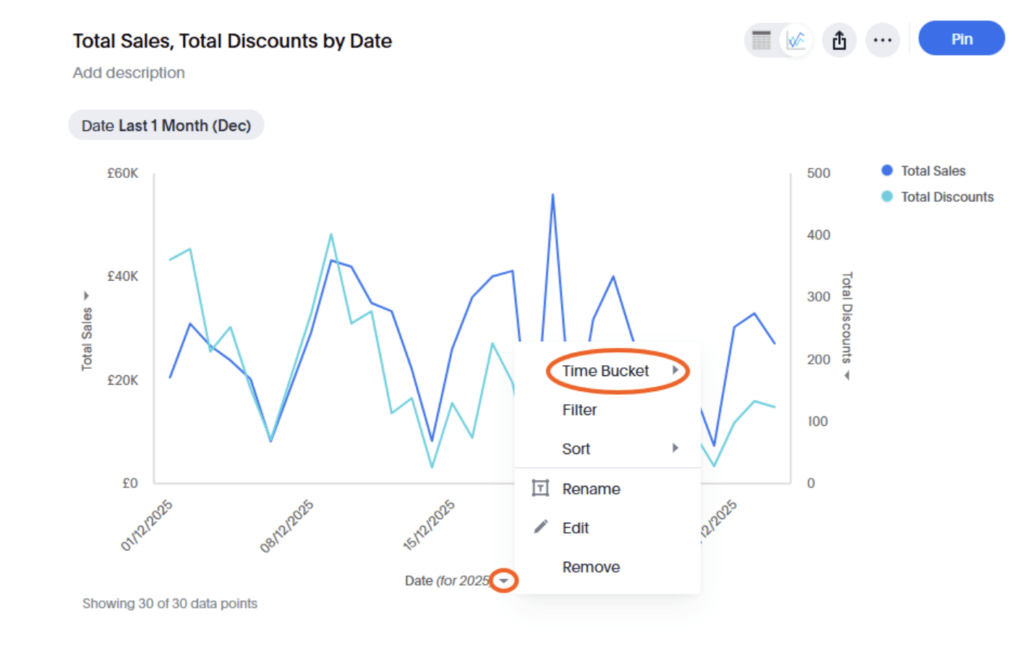Click the Edit pencil icon
The width and height of the screenshot is (1024, 645).
(x=541, y=527)
